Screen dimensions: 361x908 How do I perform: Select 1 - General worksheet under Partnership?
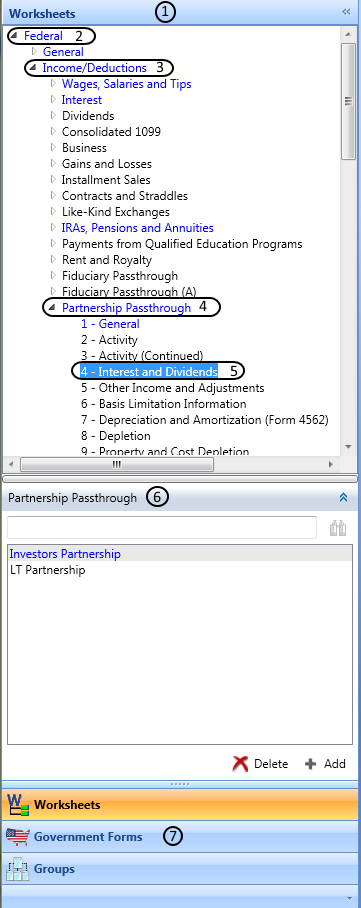point(110,324)
